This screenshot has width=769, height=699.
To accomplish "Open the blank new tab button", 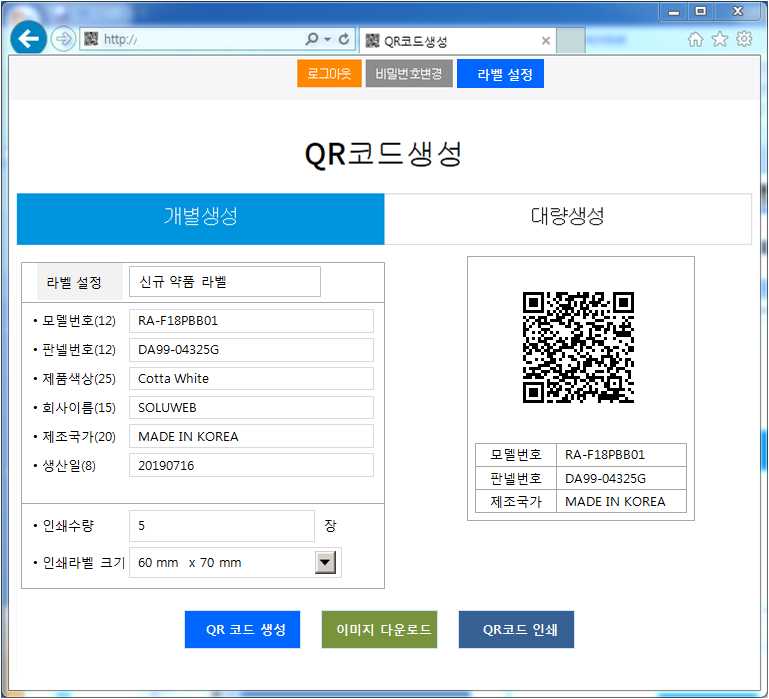I will 571,41.
